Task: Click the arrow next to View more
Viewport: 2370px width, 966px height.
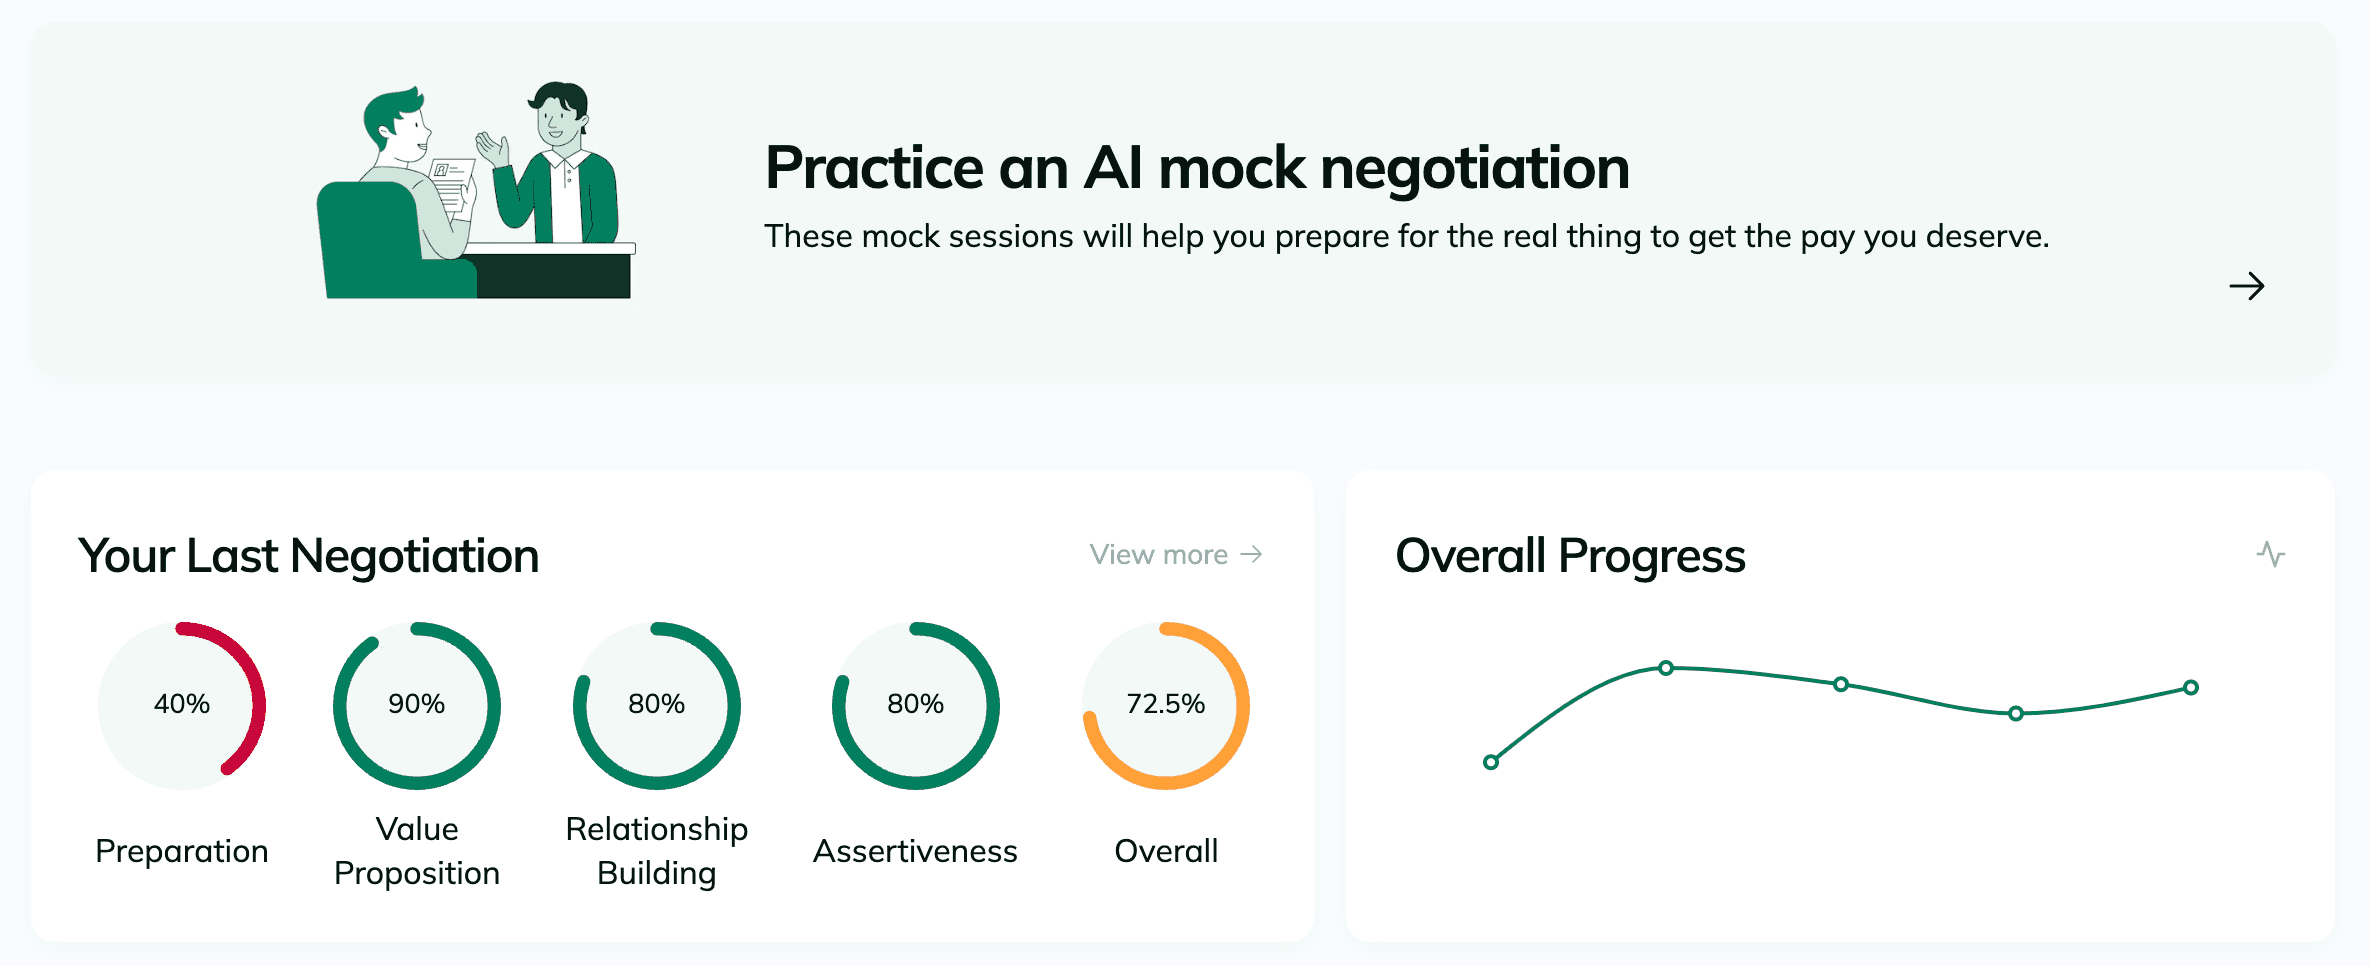Action: click(1251, 554)
